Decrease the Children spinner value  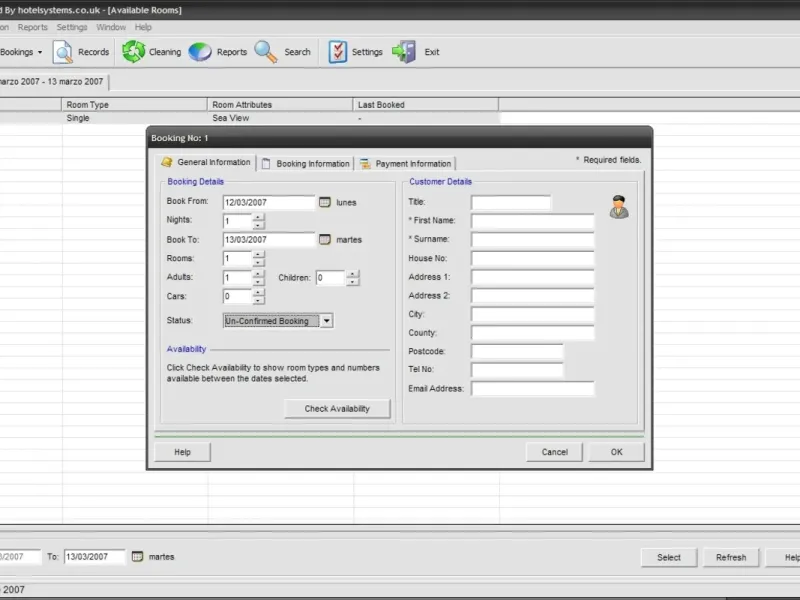click(x=353, y=282)
